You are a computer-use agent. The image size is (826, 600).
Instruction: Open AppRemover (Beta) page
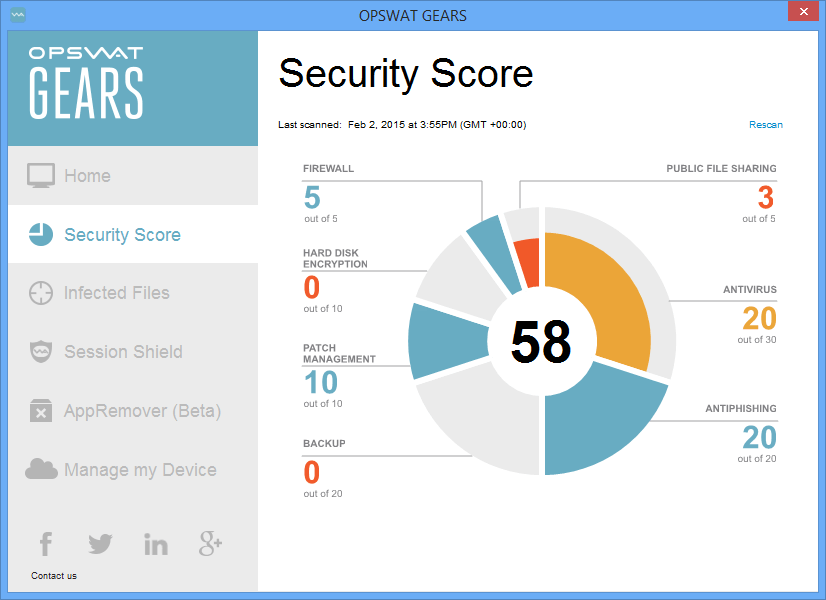(133, 410)
